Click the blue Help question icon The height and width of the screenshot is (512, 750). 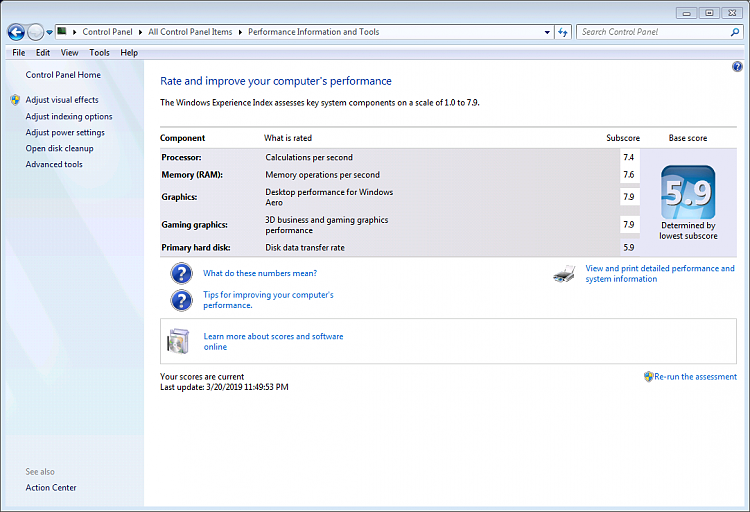tap(737, 67)
